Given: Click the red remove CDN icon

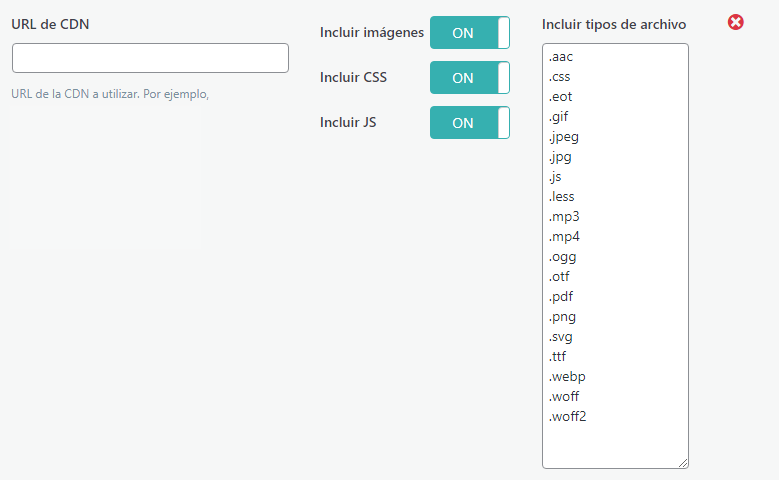Looking at the screenshot, I should click(736, 22).
